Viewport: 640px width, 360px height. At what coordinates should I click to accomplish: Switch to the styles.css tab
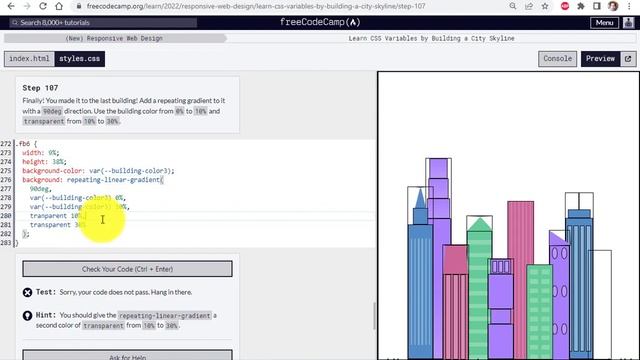[x=80, y=59]
